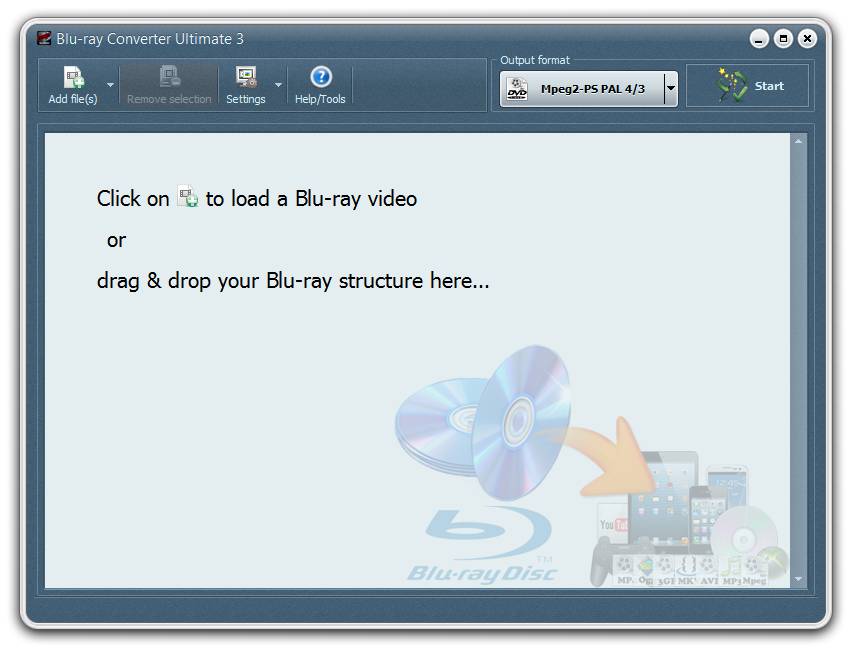Maximize the Blu-ray Converter window
The image size is (860, 656).
coord(783,39)
